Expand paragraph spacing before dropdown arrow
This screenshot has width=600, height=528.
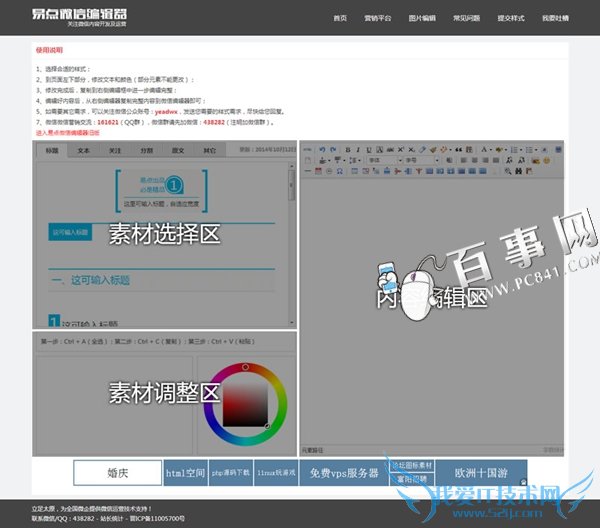coord(329,160)
